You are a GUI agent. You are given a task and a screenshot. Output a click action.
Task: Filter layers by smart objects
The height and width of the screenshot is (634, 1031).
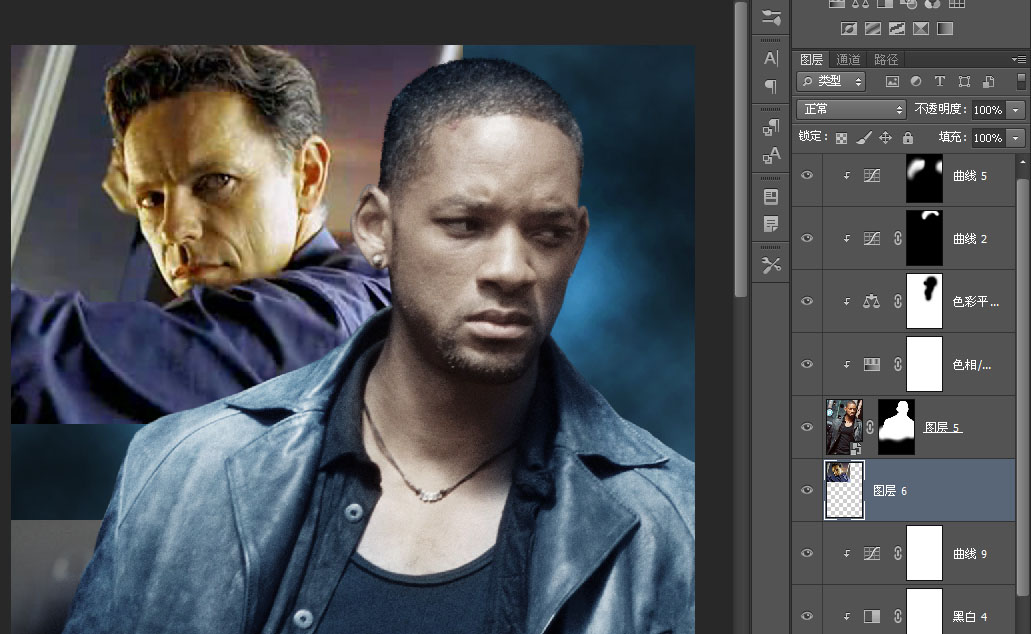coord(988,82)
